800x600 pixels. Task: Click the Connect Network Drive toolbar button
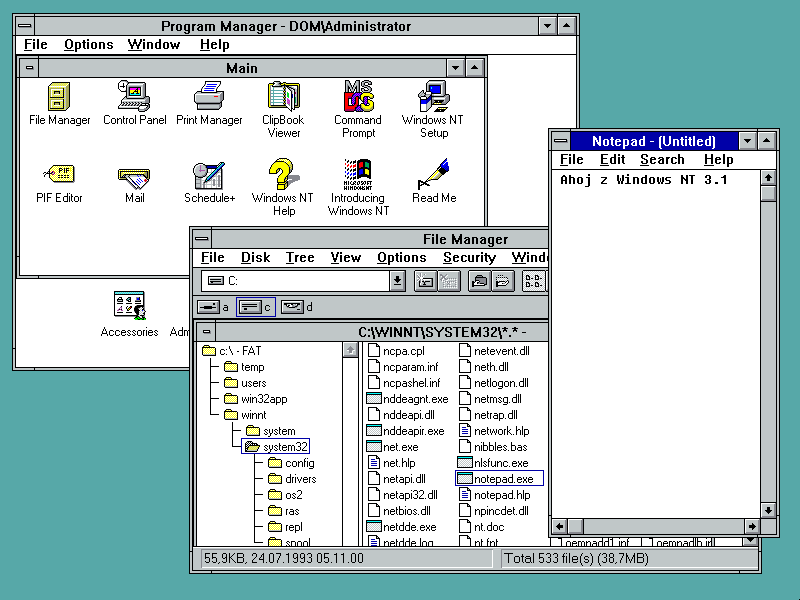tap(424, 281)
